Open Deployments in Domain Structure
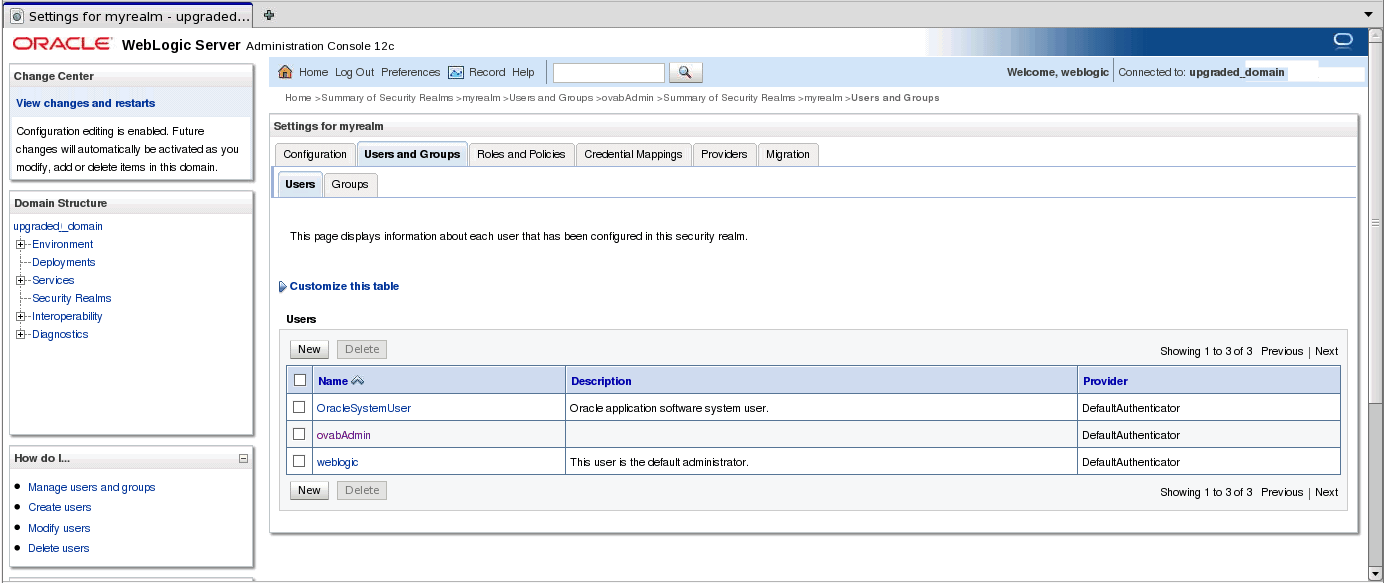 coord(64,262)
